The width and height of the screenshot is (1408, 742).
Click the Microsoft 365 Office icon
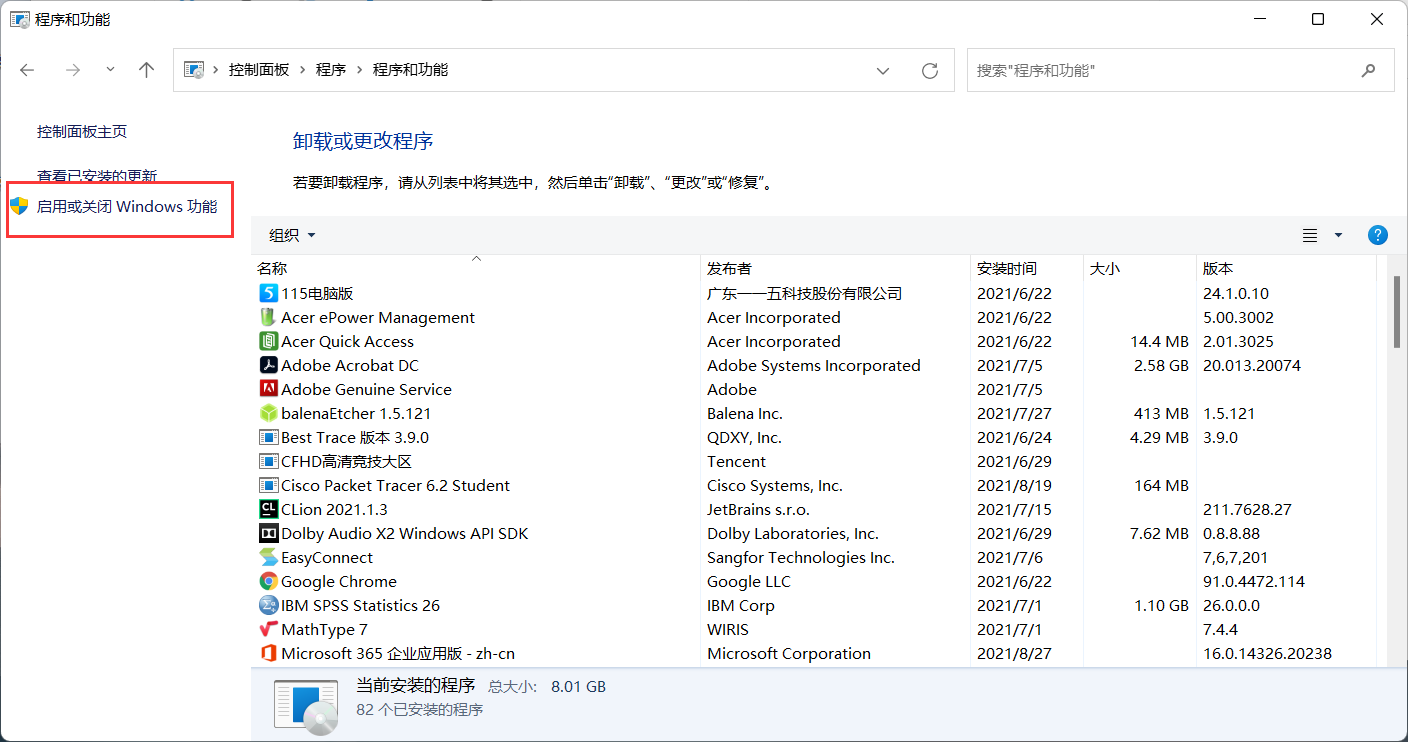(268, 654)
